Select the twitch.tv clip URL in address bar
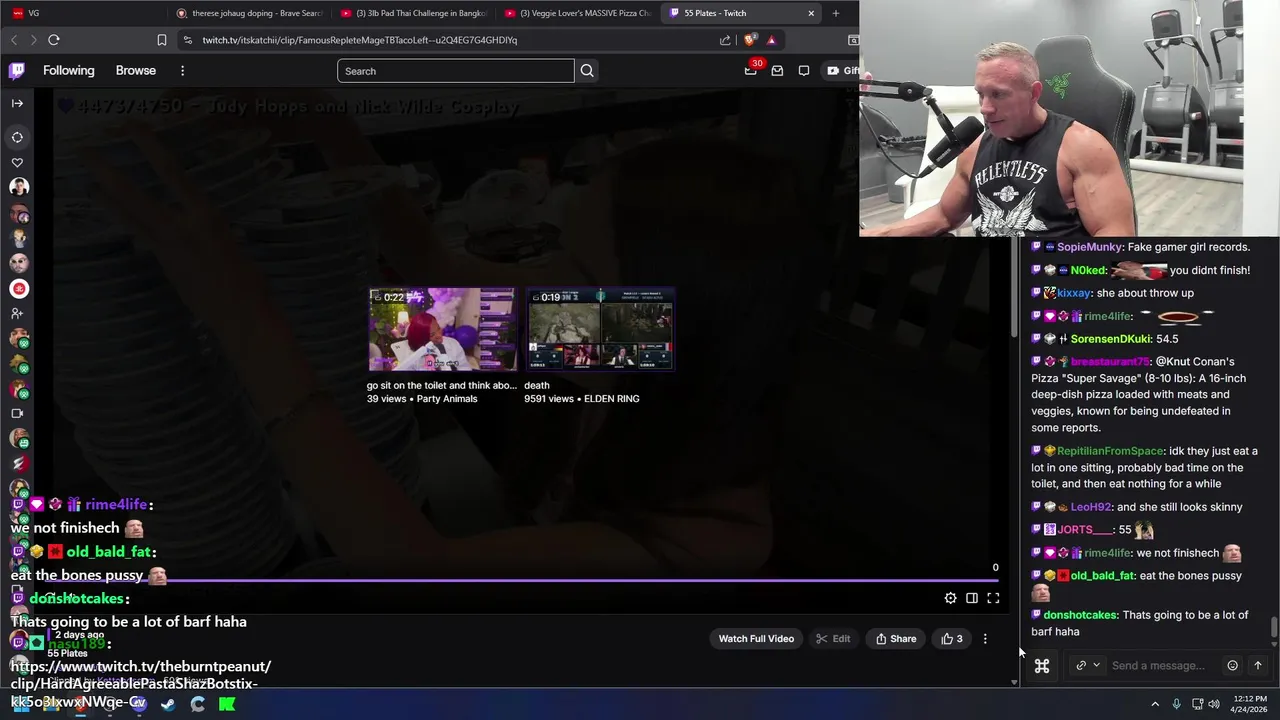1280x720 pixels. (x=360, y=40)
